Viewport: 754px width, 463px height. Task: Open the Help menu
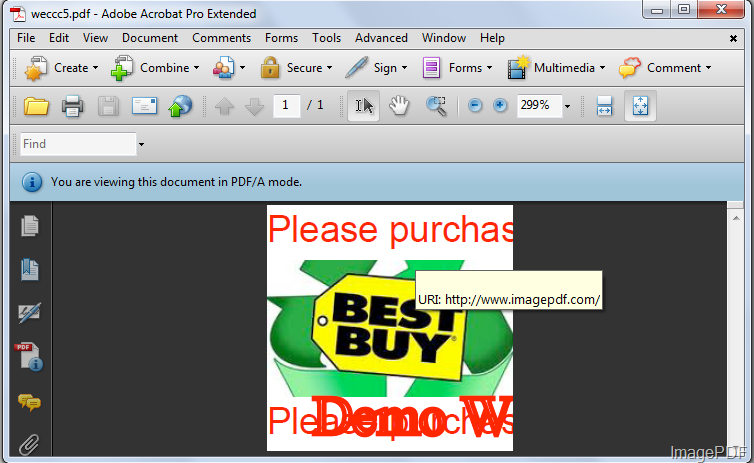[492, 38]
